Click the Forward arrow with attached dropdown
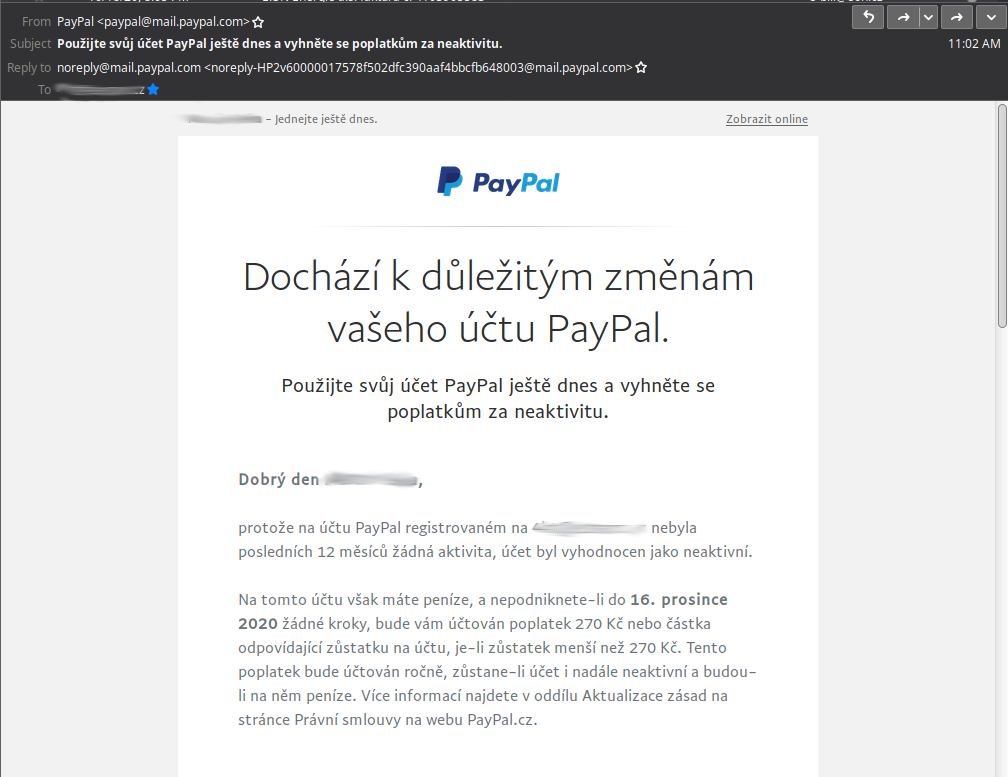The width and height of the screenshot is (1008, 777). (x=903, y=17)
